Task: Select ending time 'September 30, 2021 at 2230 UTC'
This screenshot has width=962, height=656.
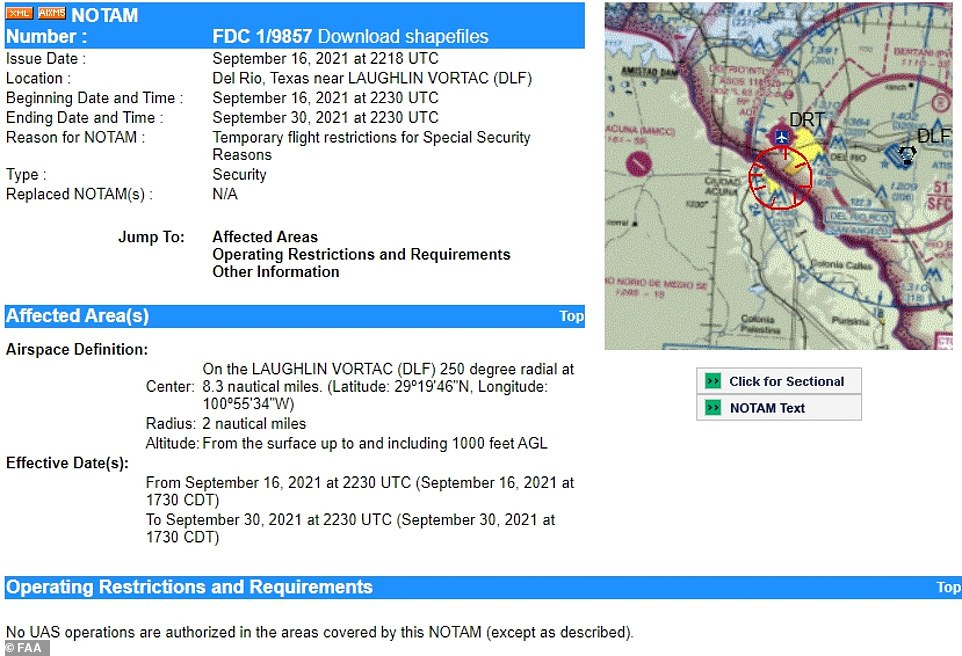Action: 325,118
